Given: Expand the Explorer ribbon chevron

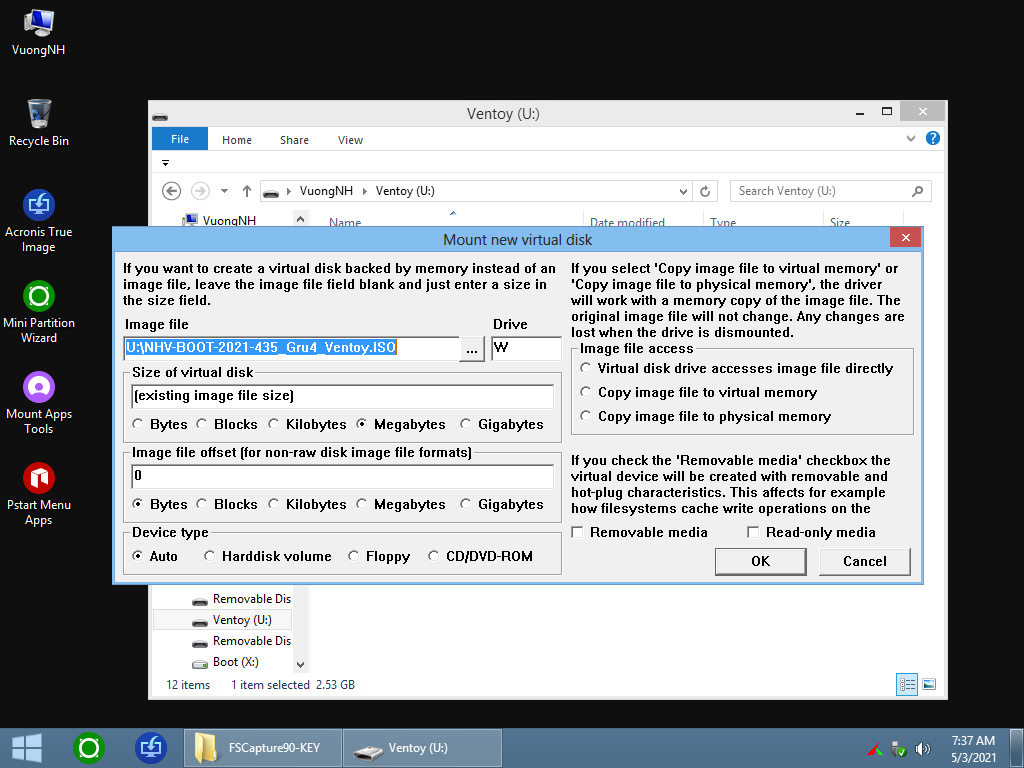Looking at the screenshot, I should pos(910,138).
